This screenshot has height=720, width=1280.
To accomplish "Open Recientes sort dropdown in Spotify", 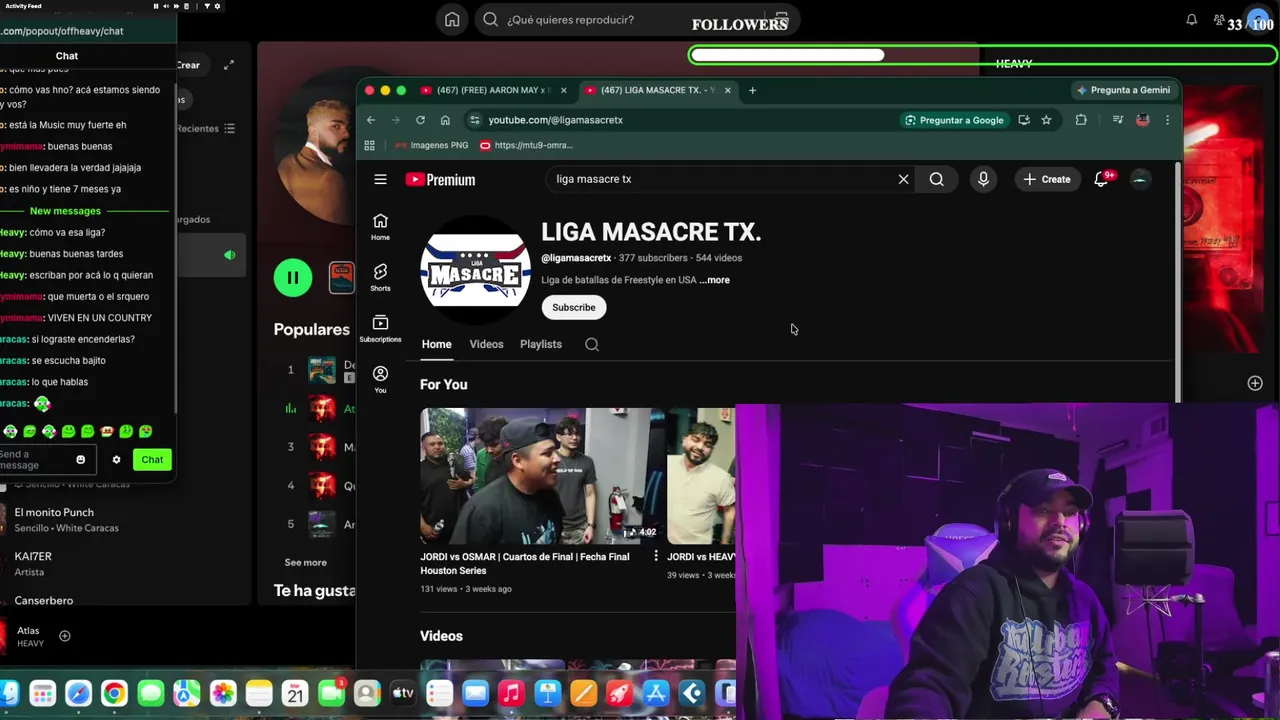I will 206,128.
